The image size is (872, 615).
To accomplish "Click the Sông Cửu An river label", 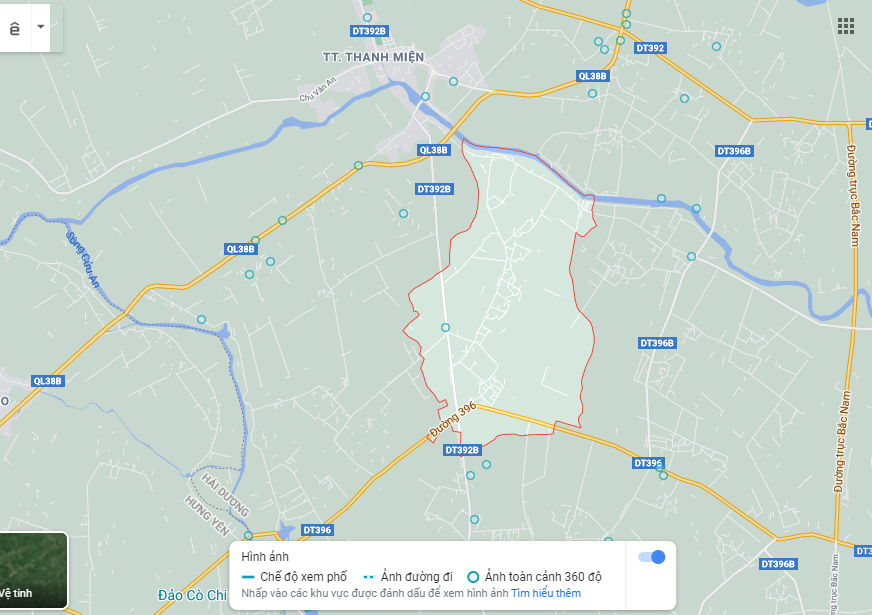I will tap(83, 260).
